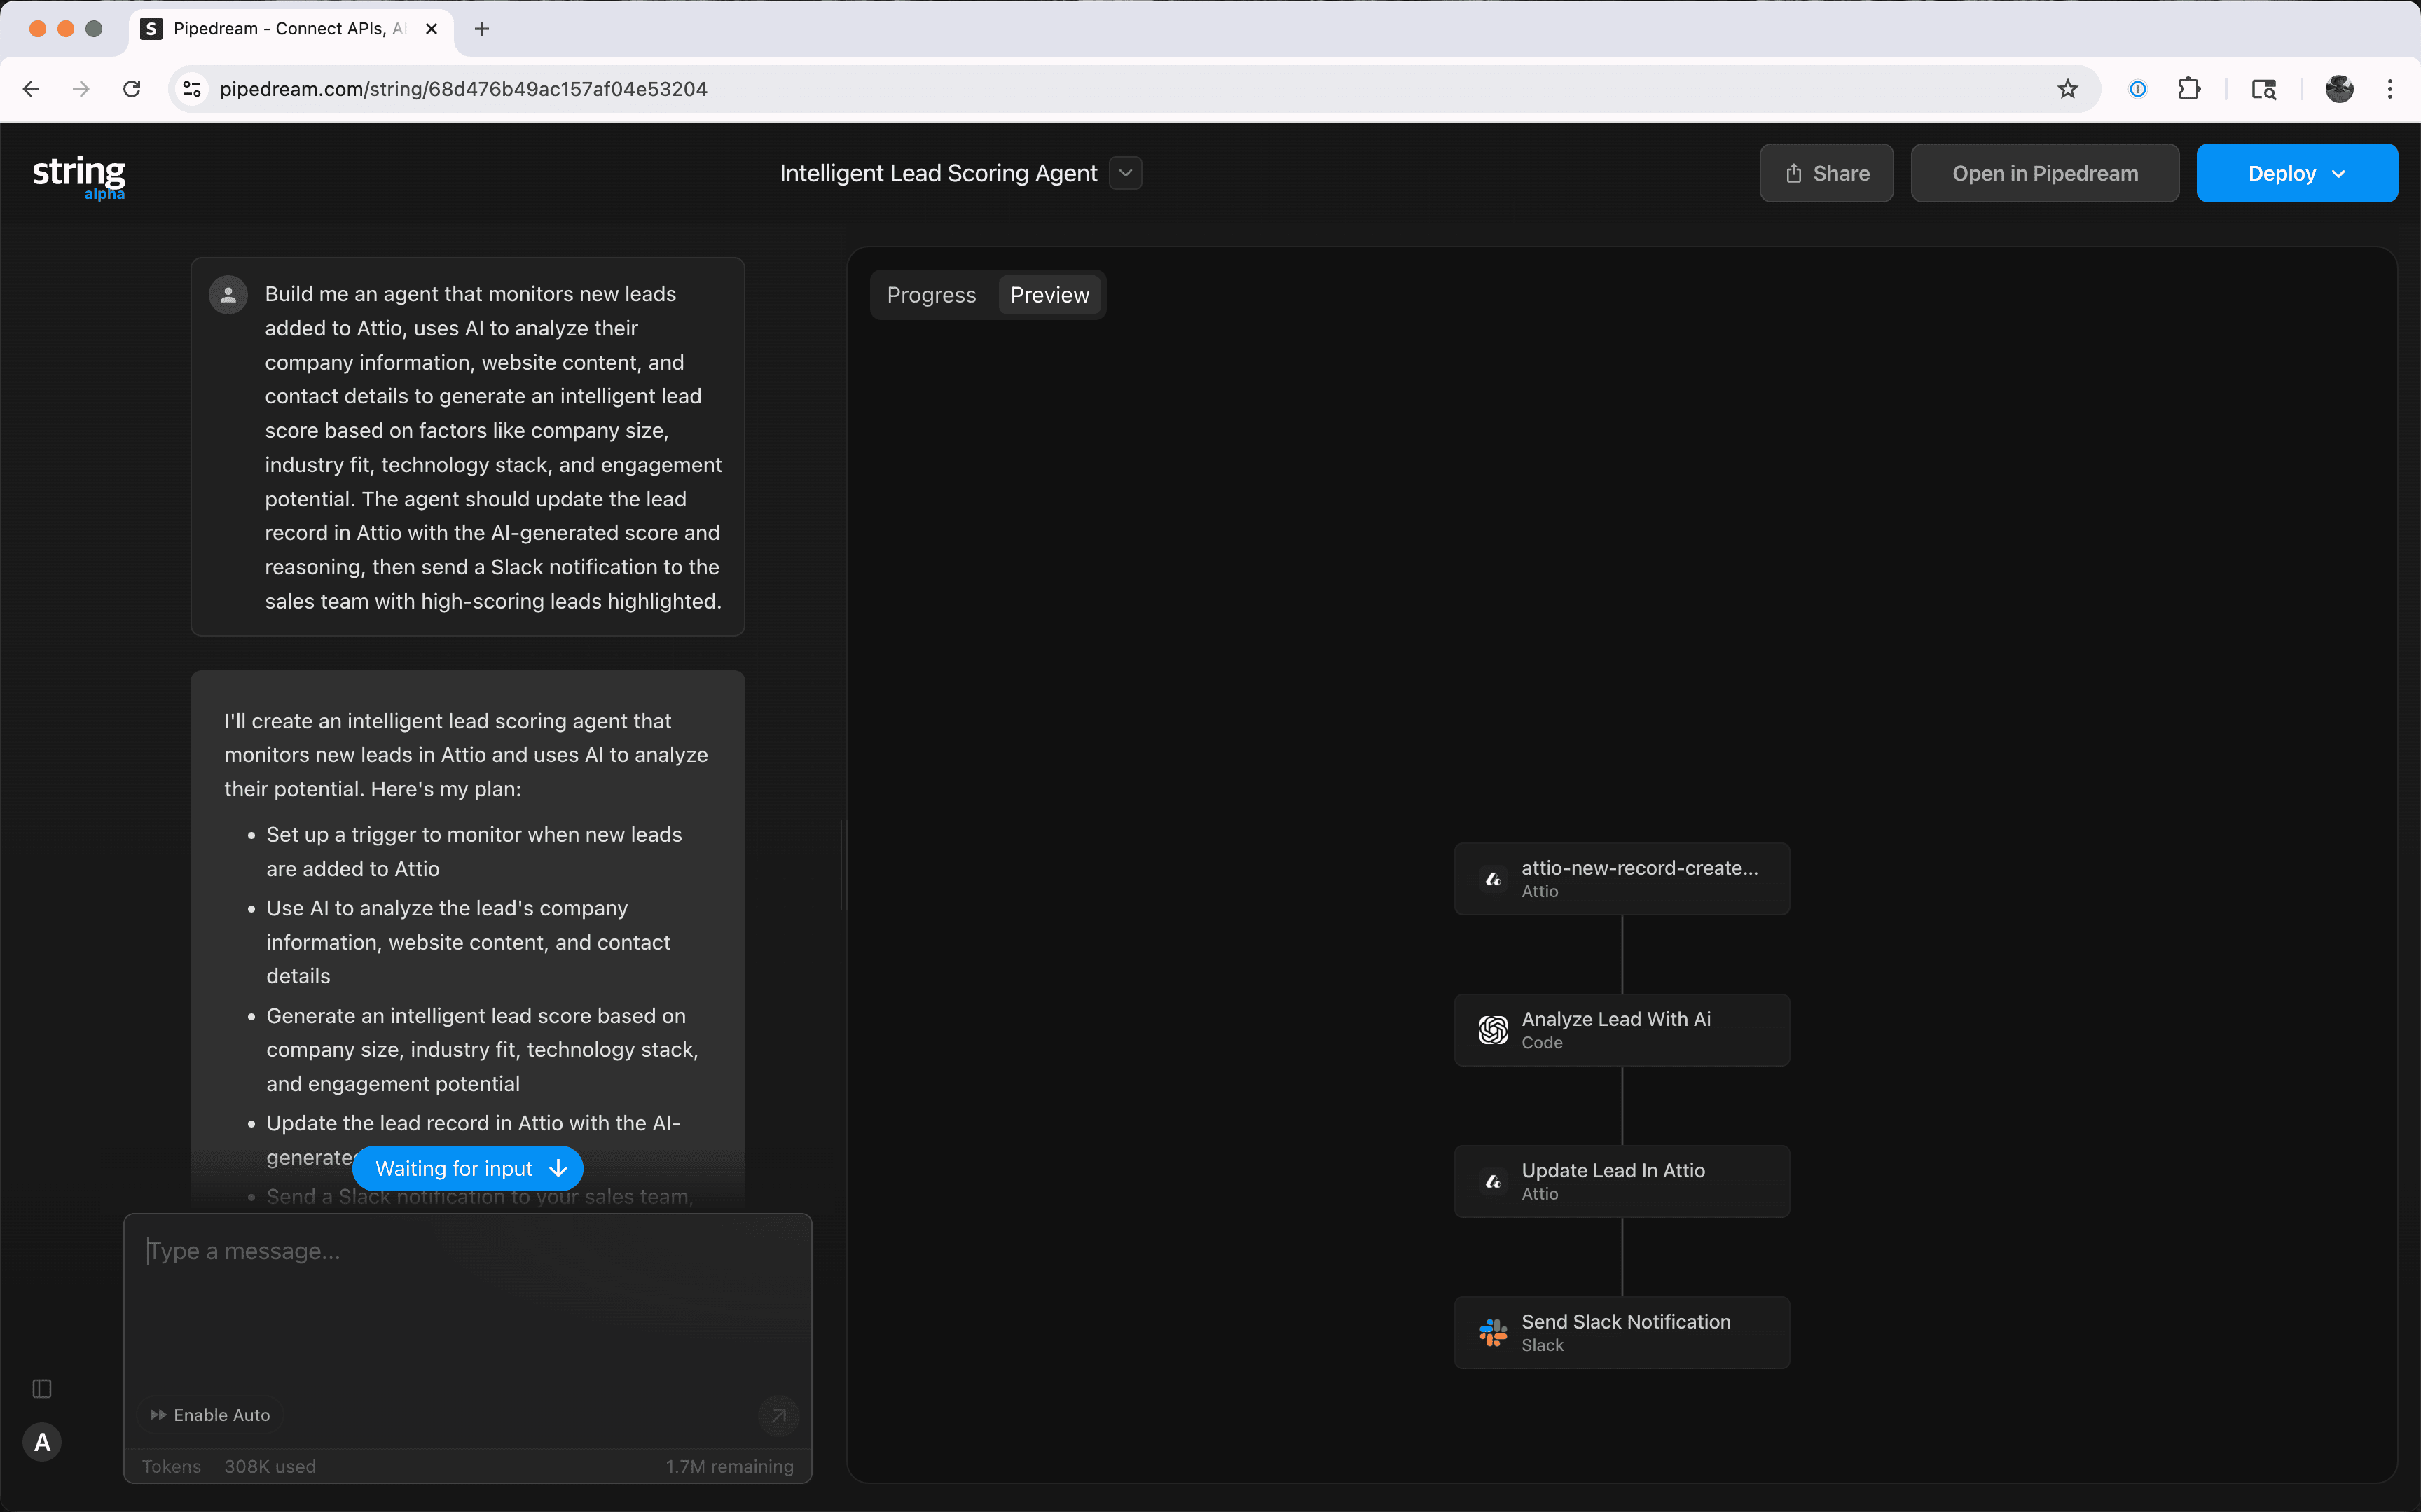2421x1512 pixels.
Task: Click the OpenAI icon on Analyze Lead node
Action: point(1493,1030)
